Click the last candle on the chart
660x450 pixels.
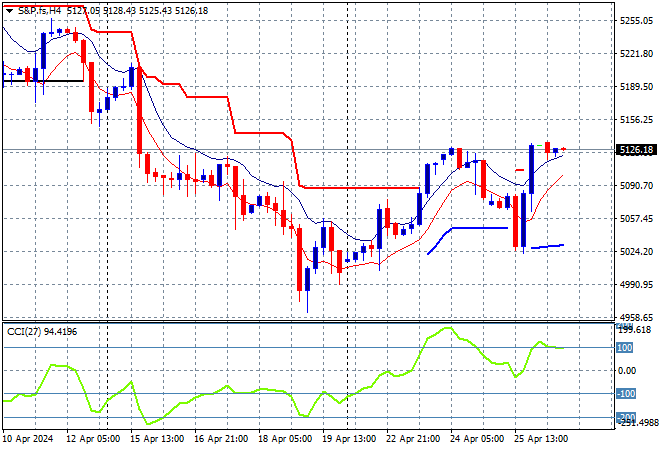pos(563,149)
